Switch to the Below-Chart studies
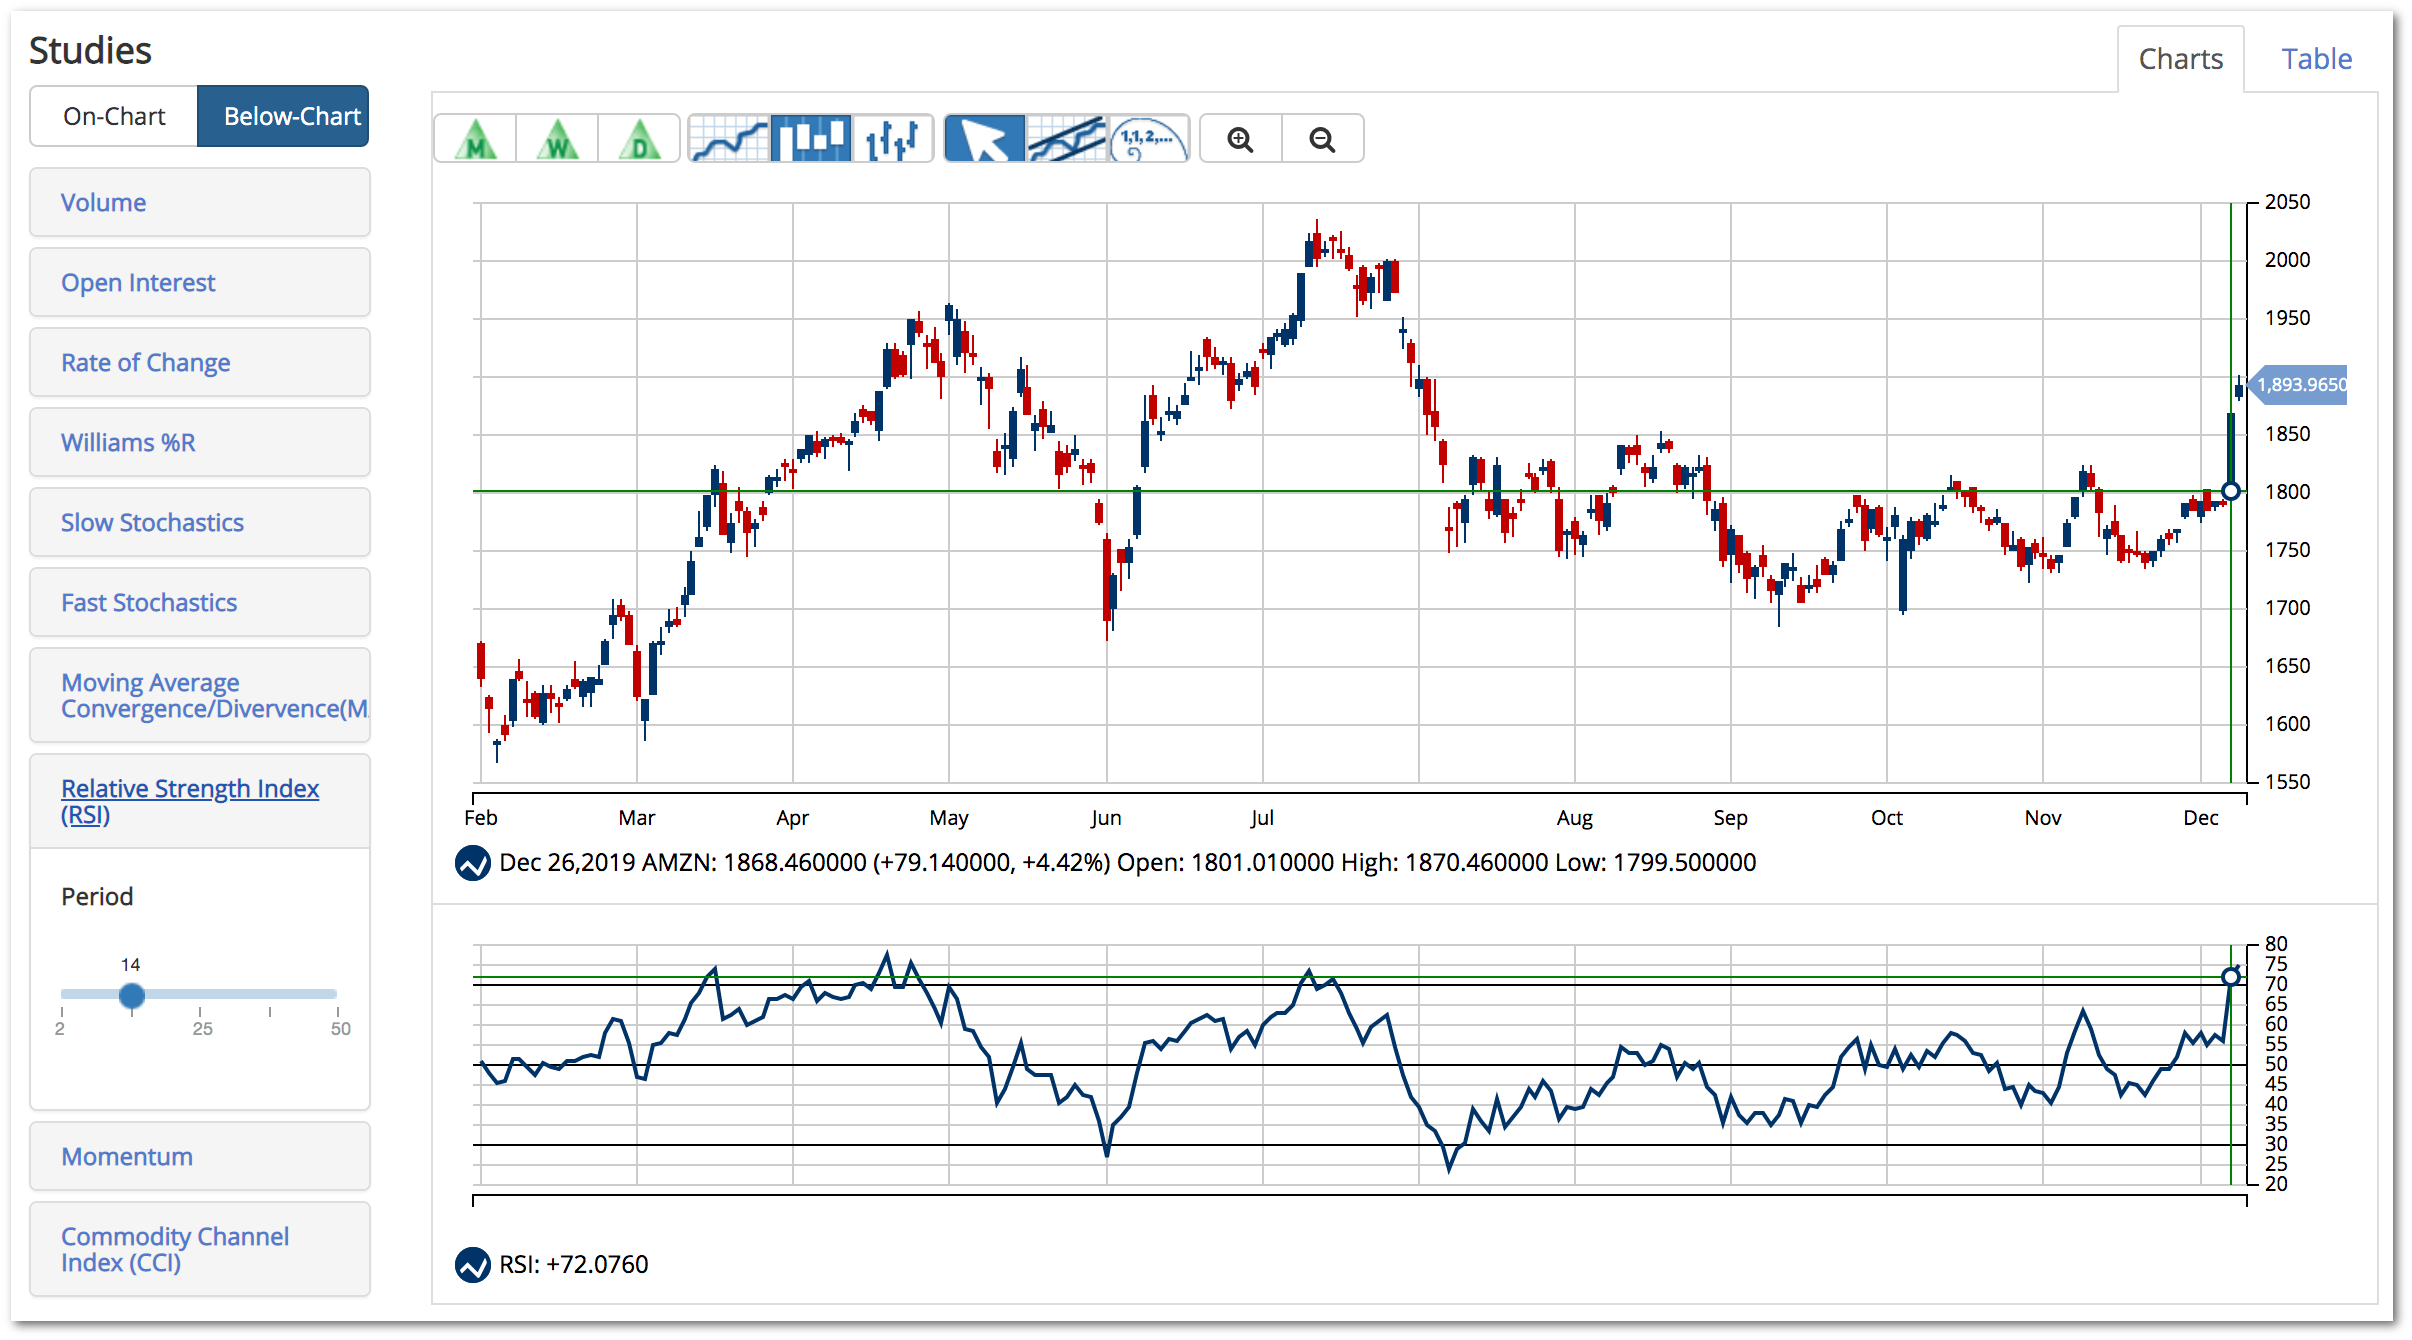 [283, 116]
